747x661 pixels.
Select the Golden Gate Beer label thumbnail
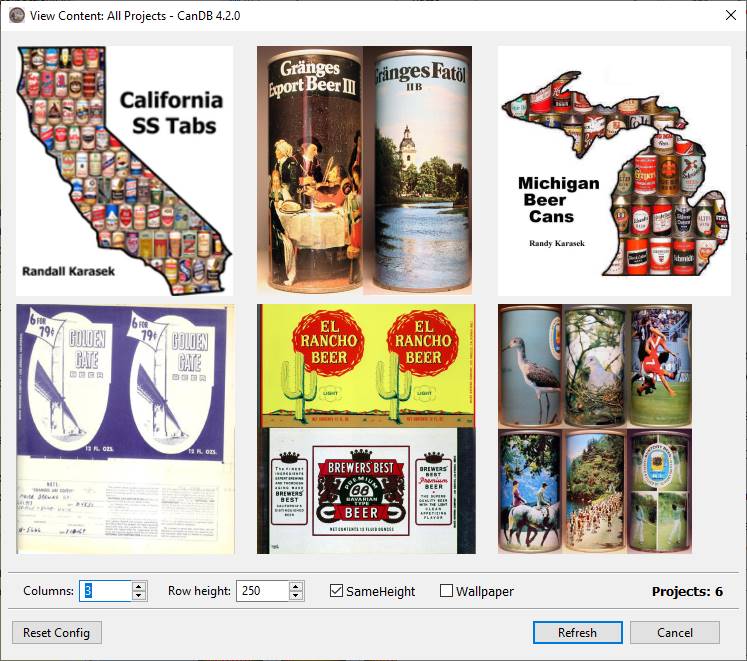125,429
